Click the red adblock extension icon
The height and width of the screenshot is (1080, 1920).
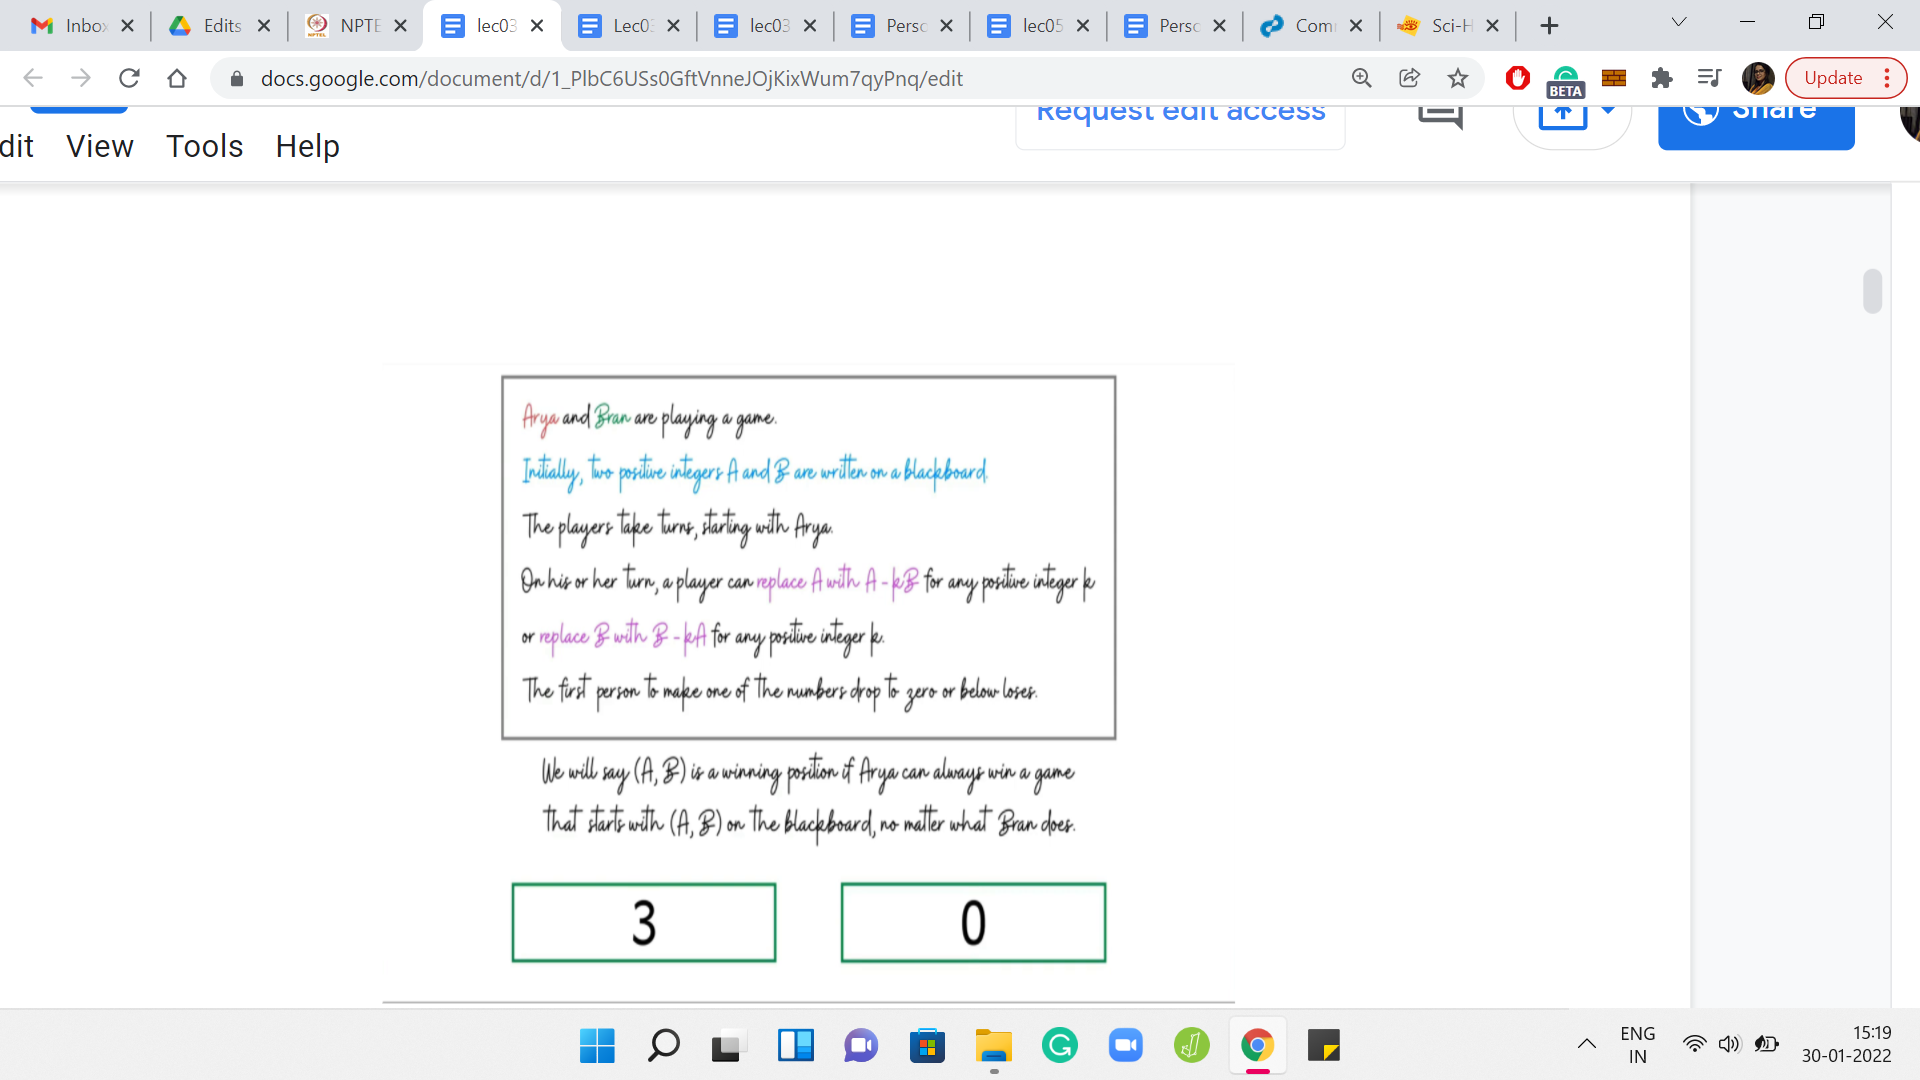click(x=1517, y=78)
